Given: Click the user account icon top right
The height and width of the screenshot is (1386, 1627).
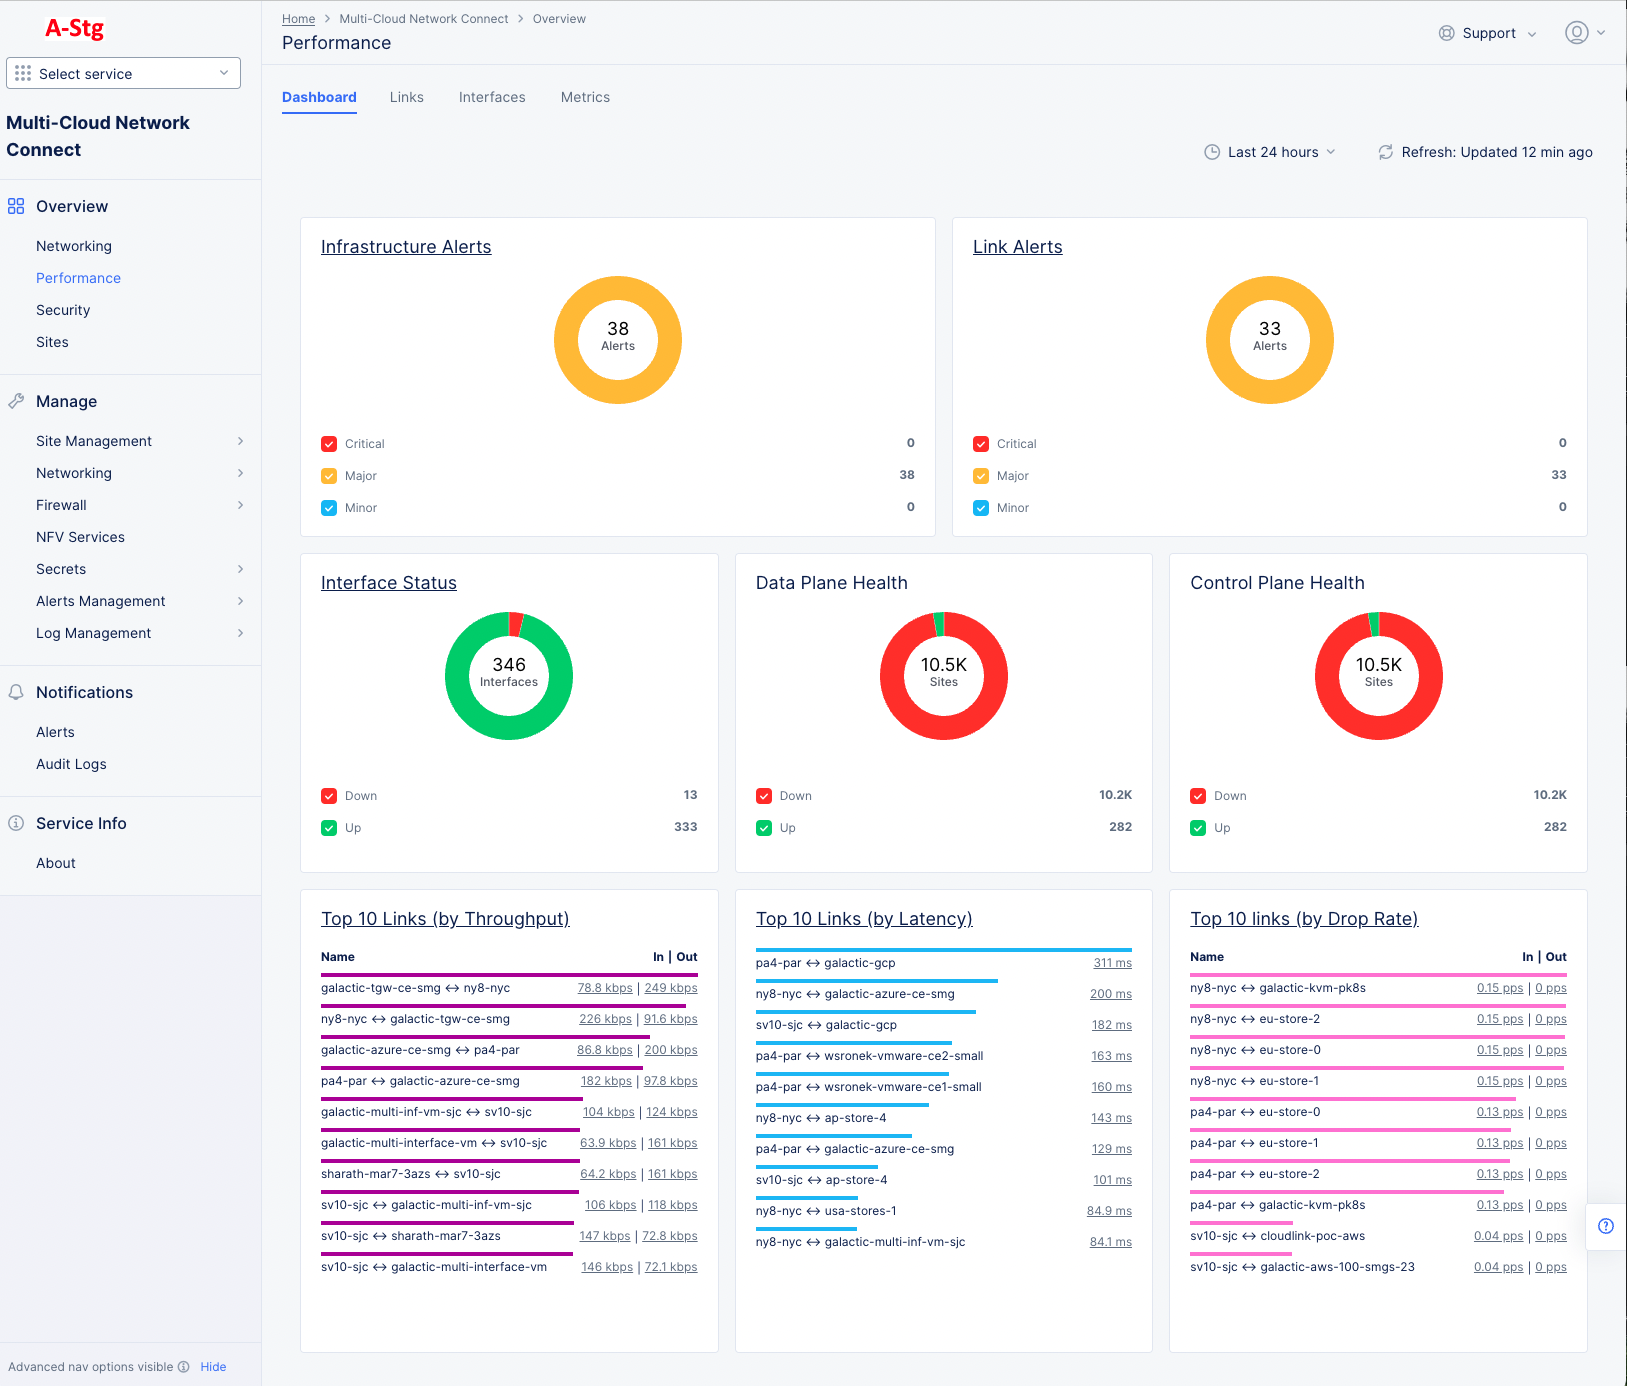Looking at the screenshot, I should pyautogui.click(x=1577, y=33).
